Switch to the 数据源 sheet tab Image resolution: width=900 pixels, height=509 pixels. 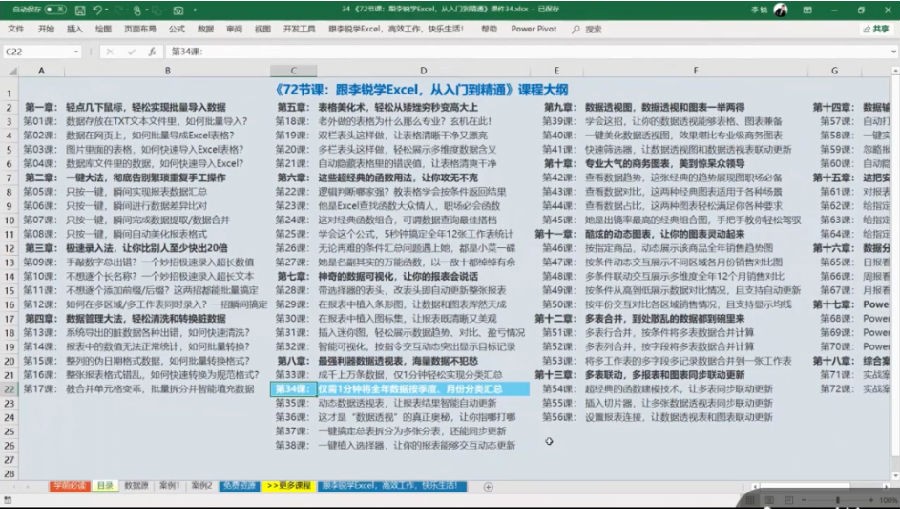137,486
